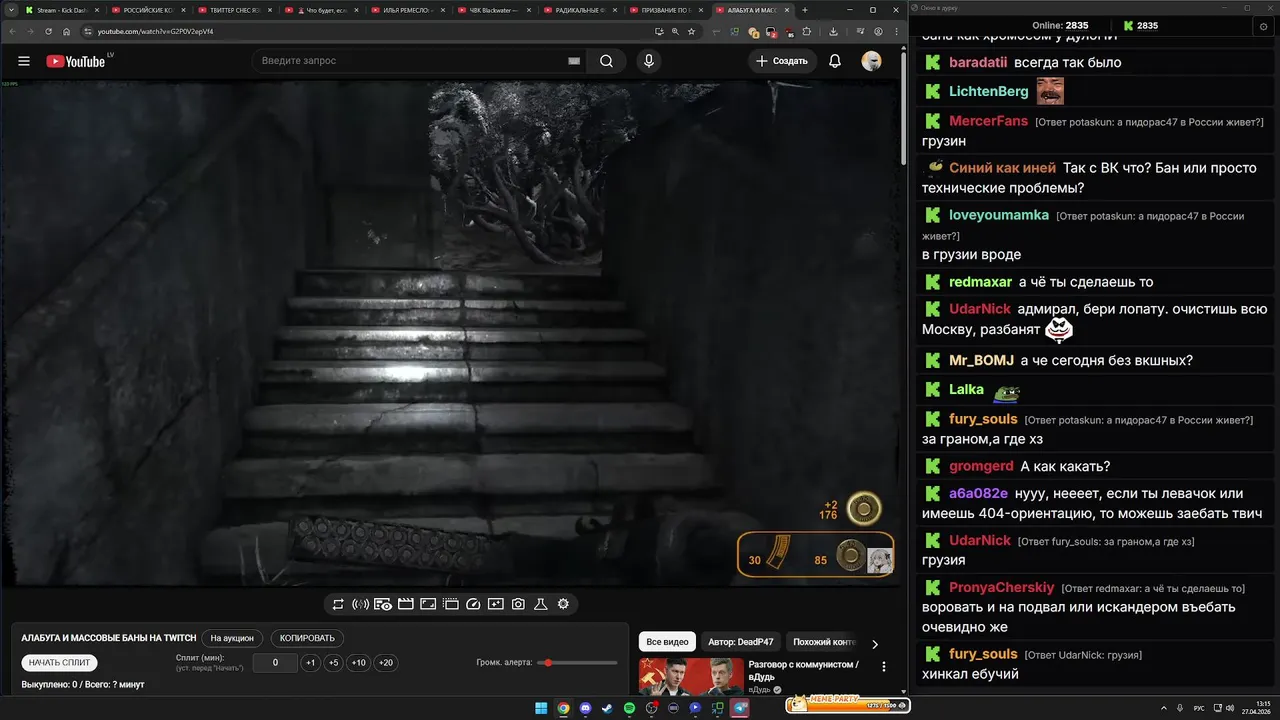Open a new browser tab with plus
The width and height of the screenshot is (1280, 720).
(x=805, y=10)
